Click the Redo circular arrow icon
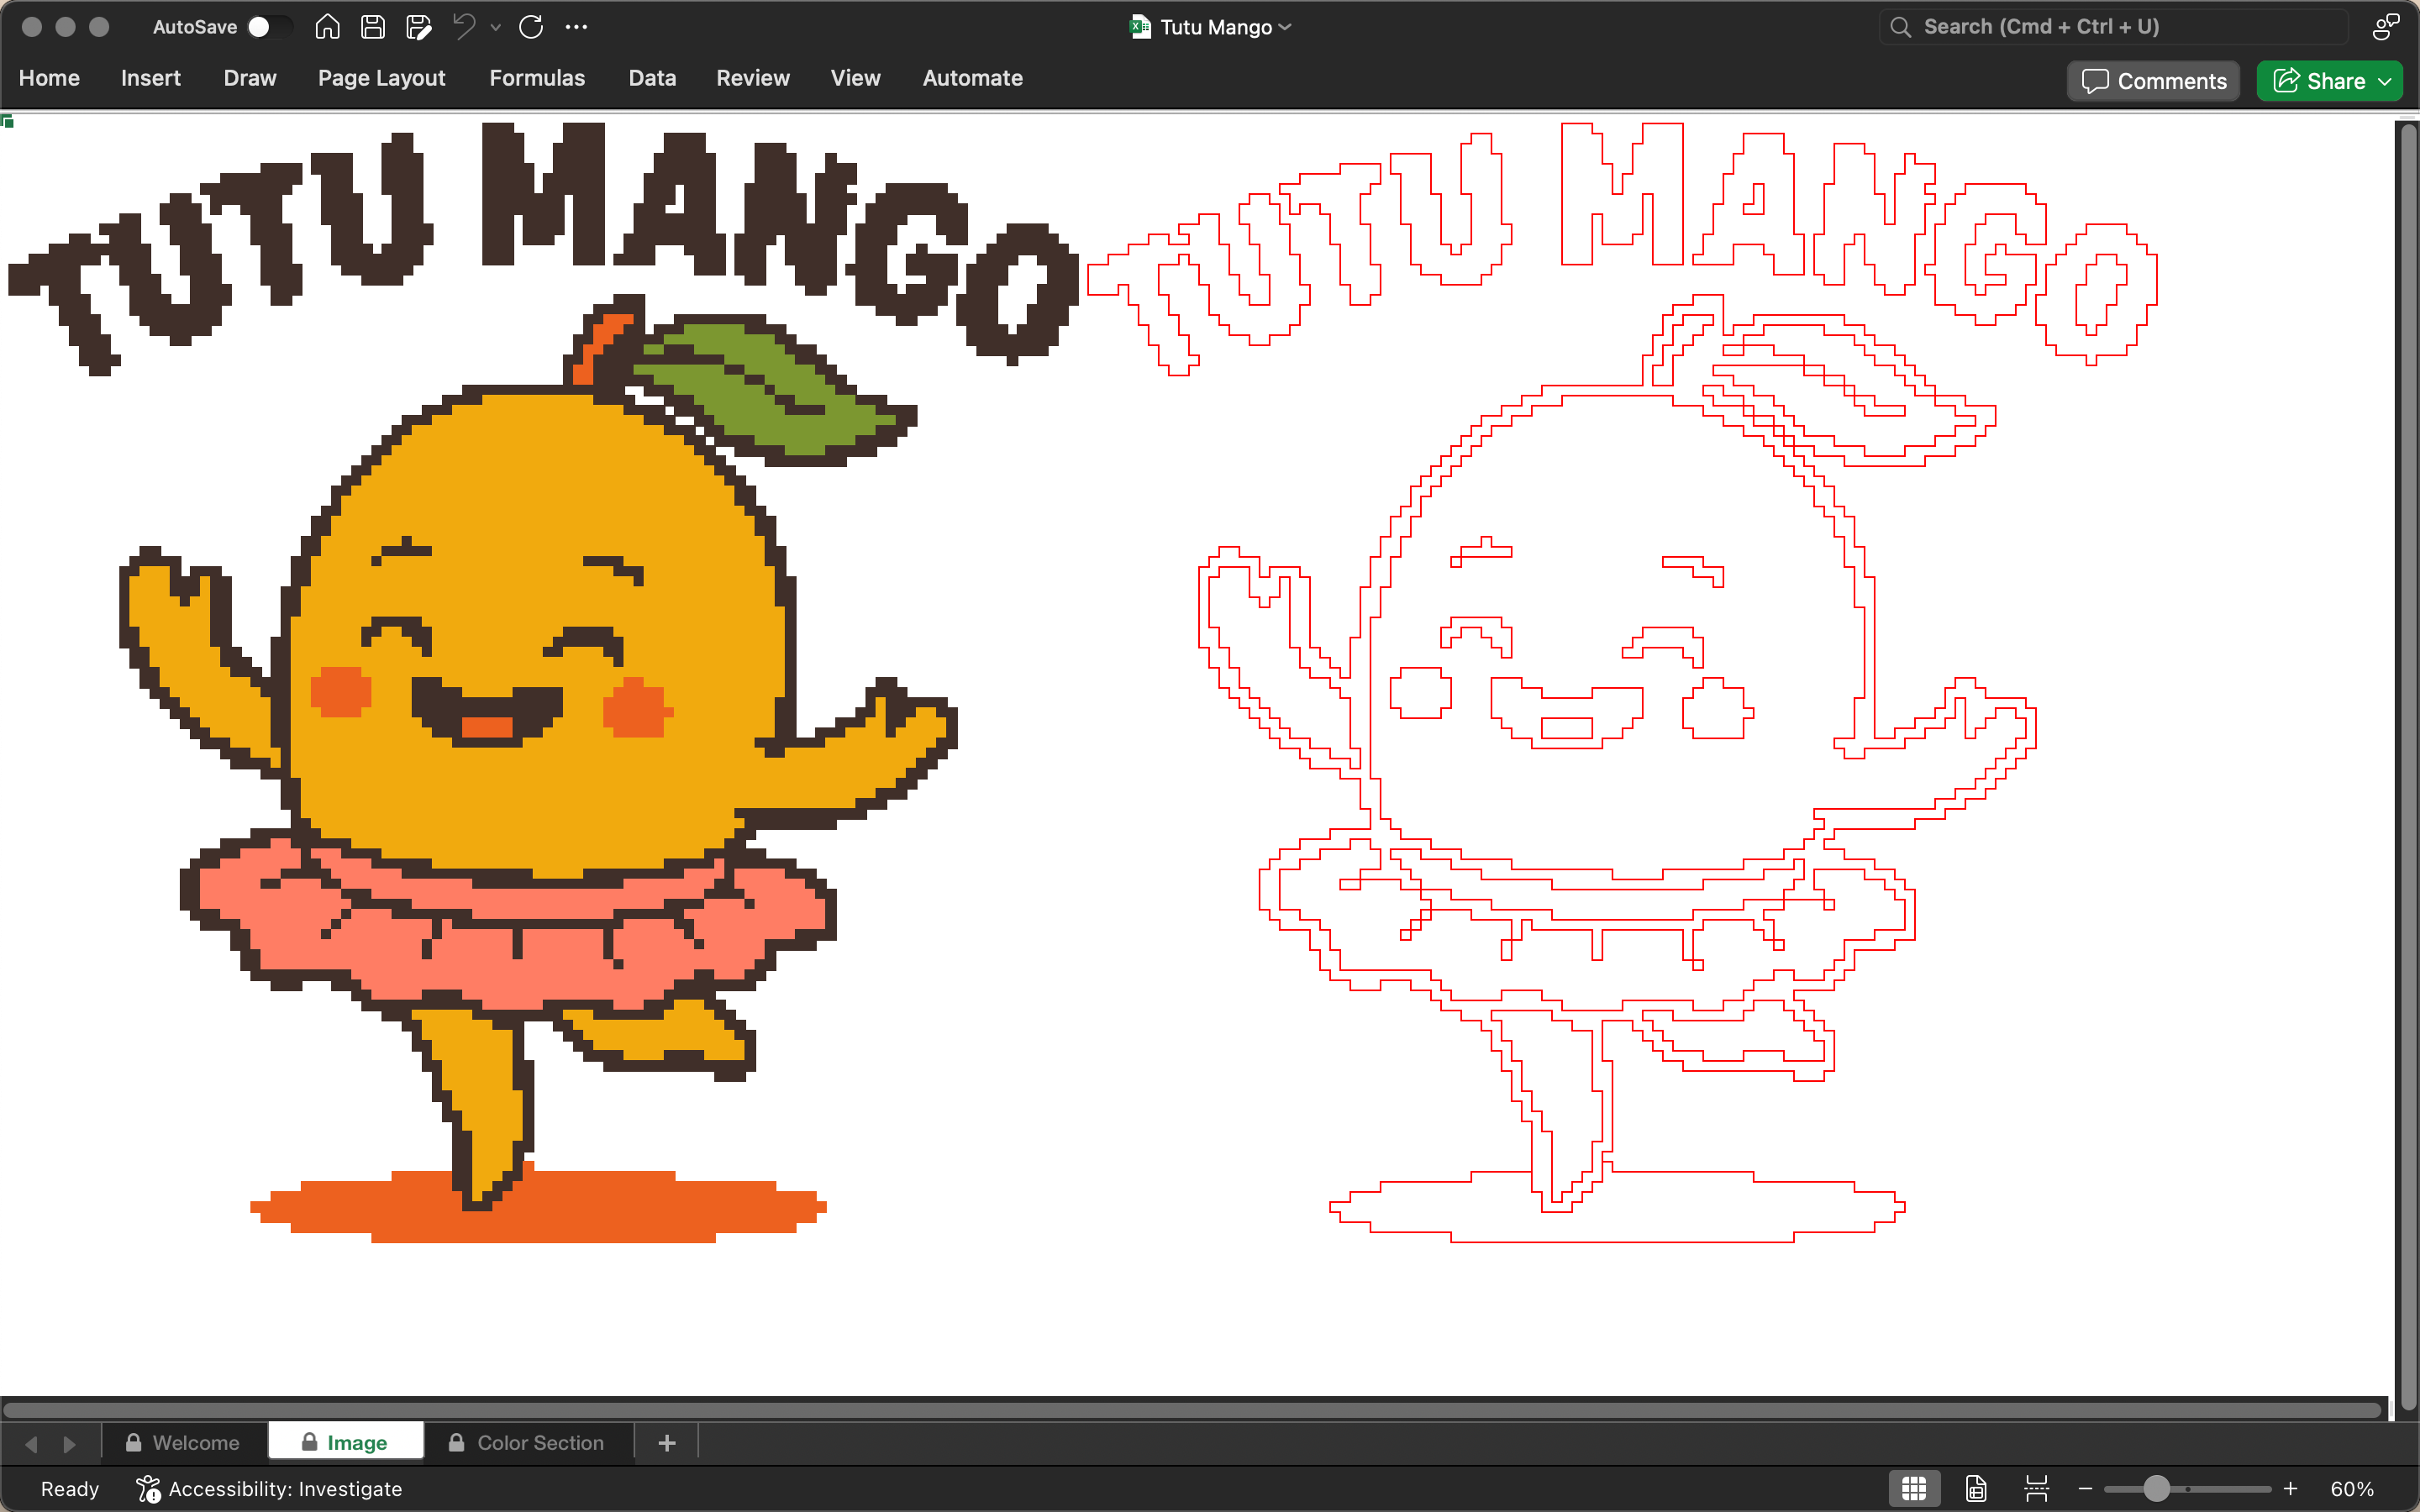 coord(531,27)
